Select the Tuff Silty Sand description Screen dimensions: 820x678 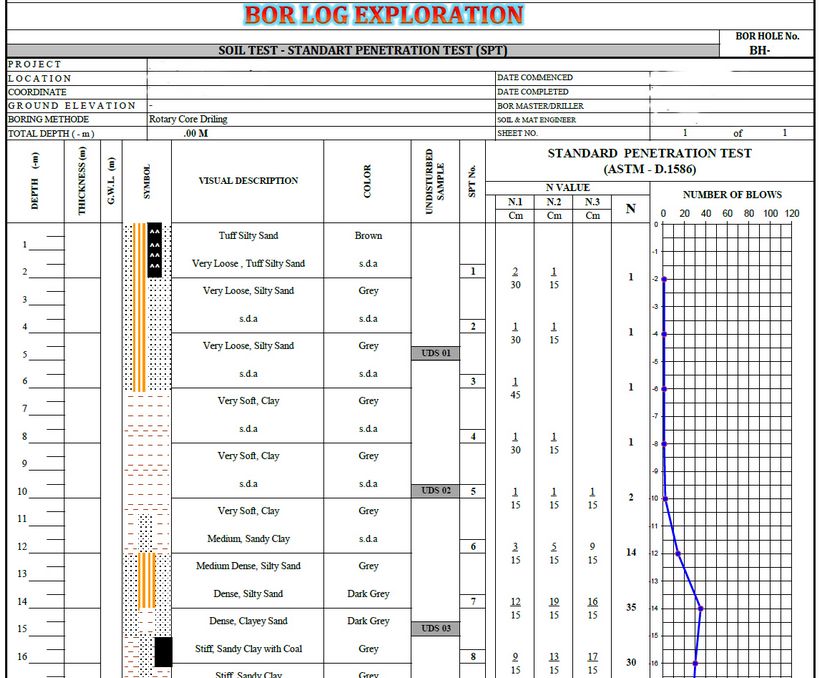click(x=248, y=236)
